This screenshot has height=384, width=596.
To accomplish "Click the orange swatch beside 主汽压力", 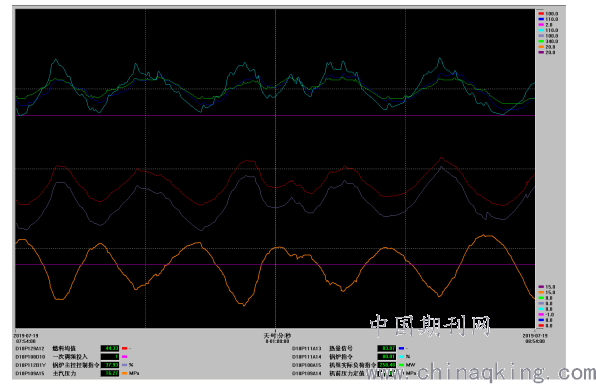I will [x=124, y=373].
